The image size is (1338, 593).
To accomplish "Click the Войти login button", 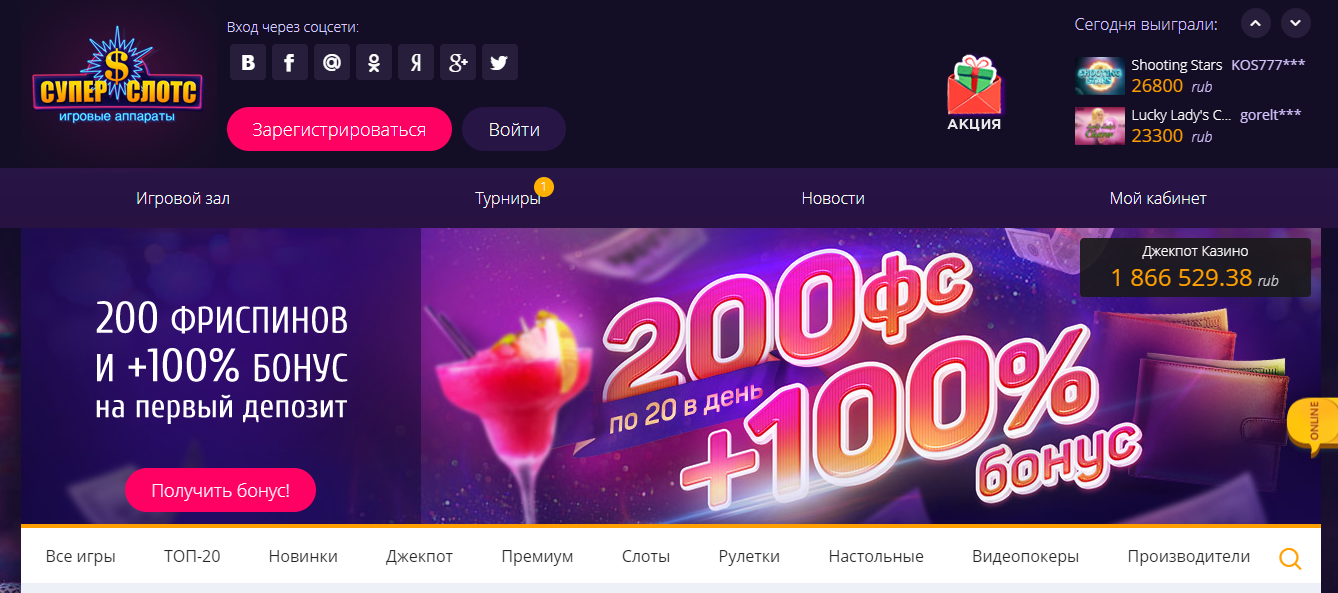I will coord(514,129).
